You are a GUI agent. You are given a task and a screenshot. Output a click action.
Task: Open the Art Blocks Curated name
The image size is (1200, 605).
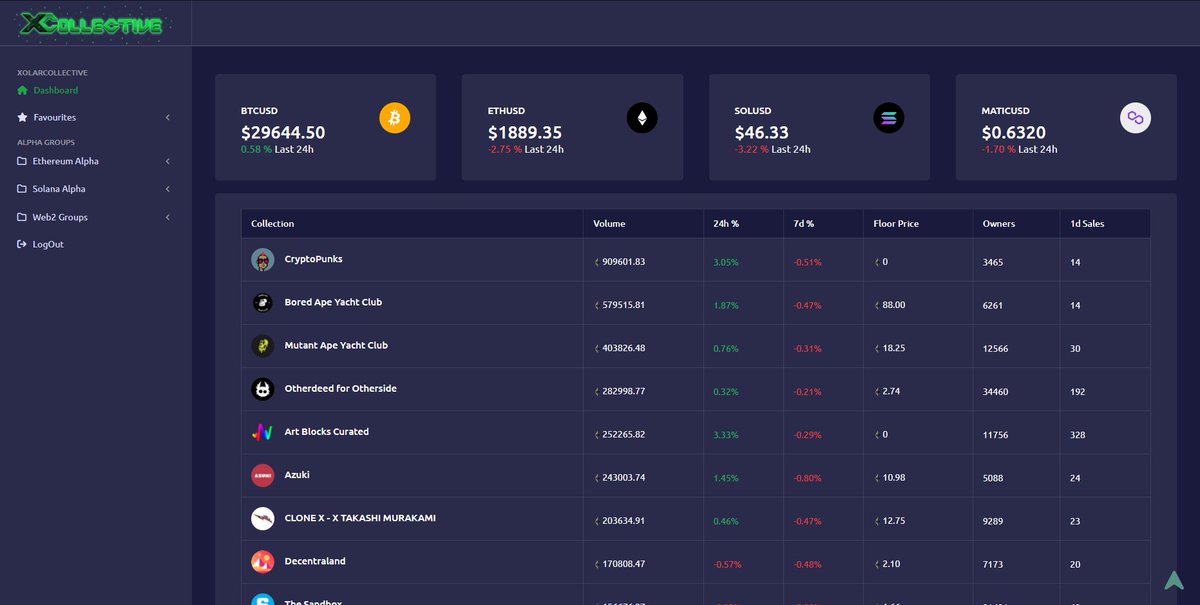pos(326,431)
